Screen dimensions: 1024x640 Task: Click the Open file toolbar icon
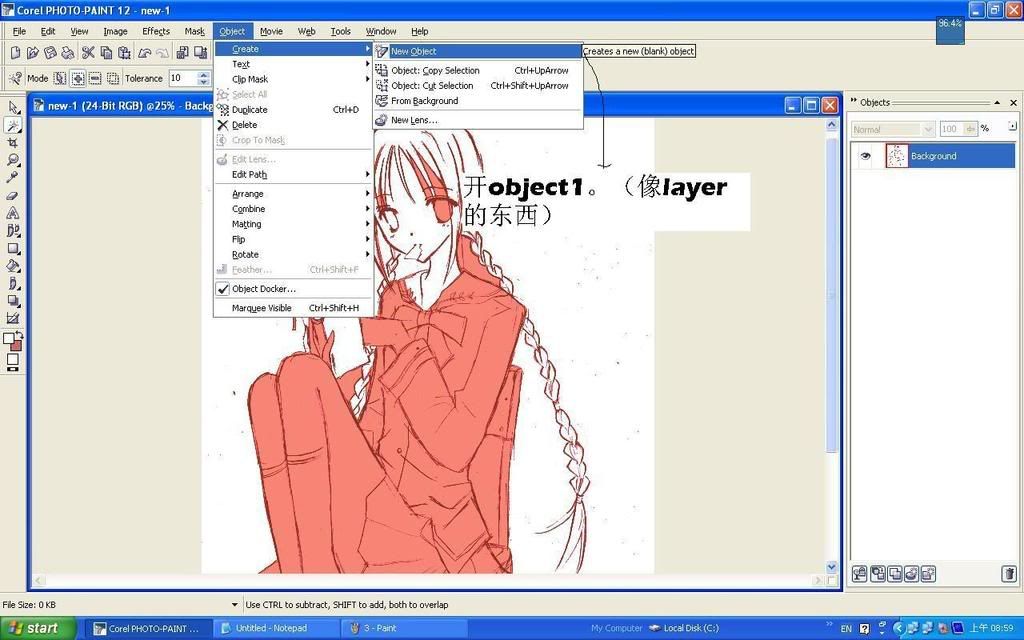(x=33, y=53)
